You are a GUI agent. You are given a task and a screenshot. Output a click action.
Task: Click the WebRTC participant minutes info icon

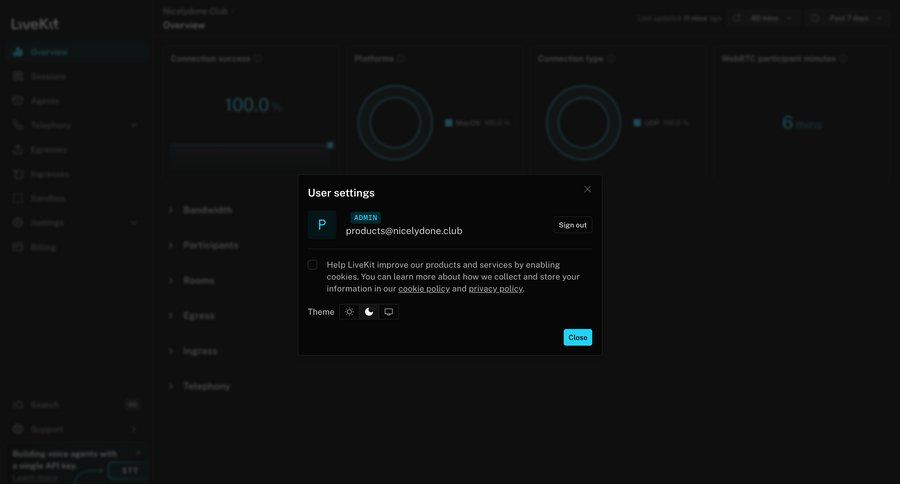843,59
